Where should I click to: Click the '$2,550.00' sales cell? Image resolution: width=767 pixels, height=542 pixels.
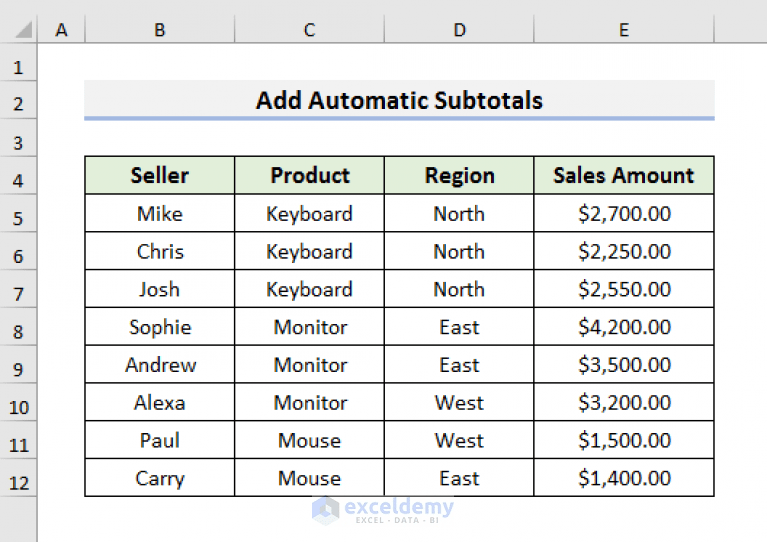[624, 289]
